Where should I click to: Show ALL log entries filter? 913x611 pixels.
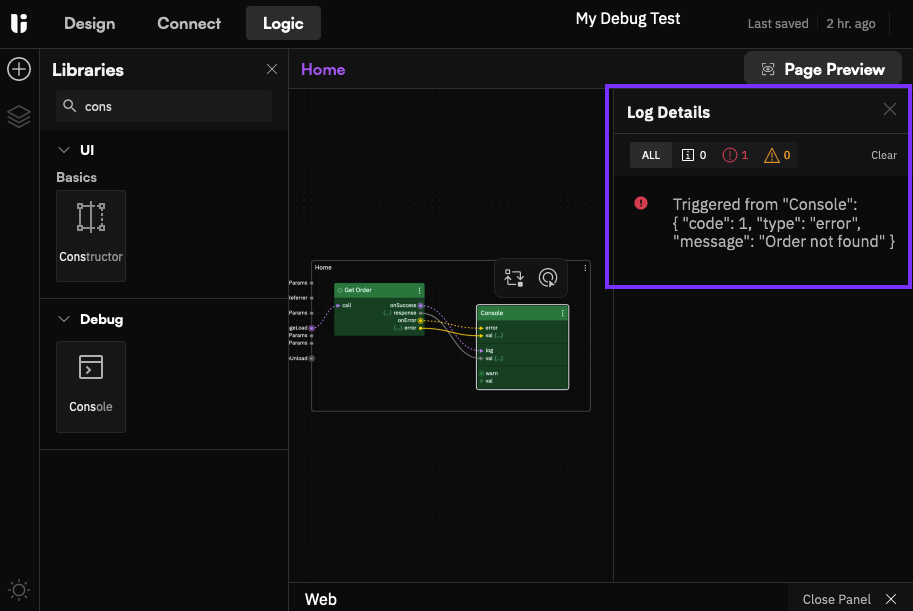click(651, 155)
